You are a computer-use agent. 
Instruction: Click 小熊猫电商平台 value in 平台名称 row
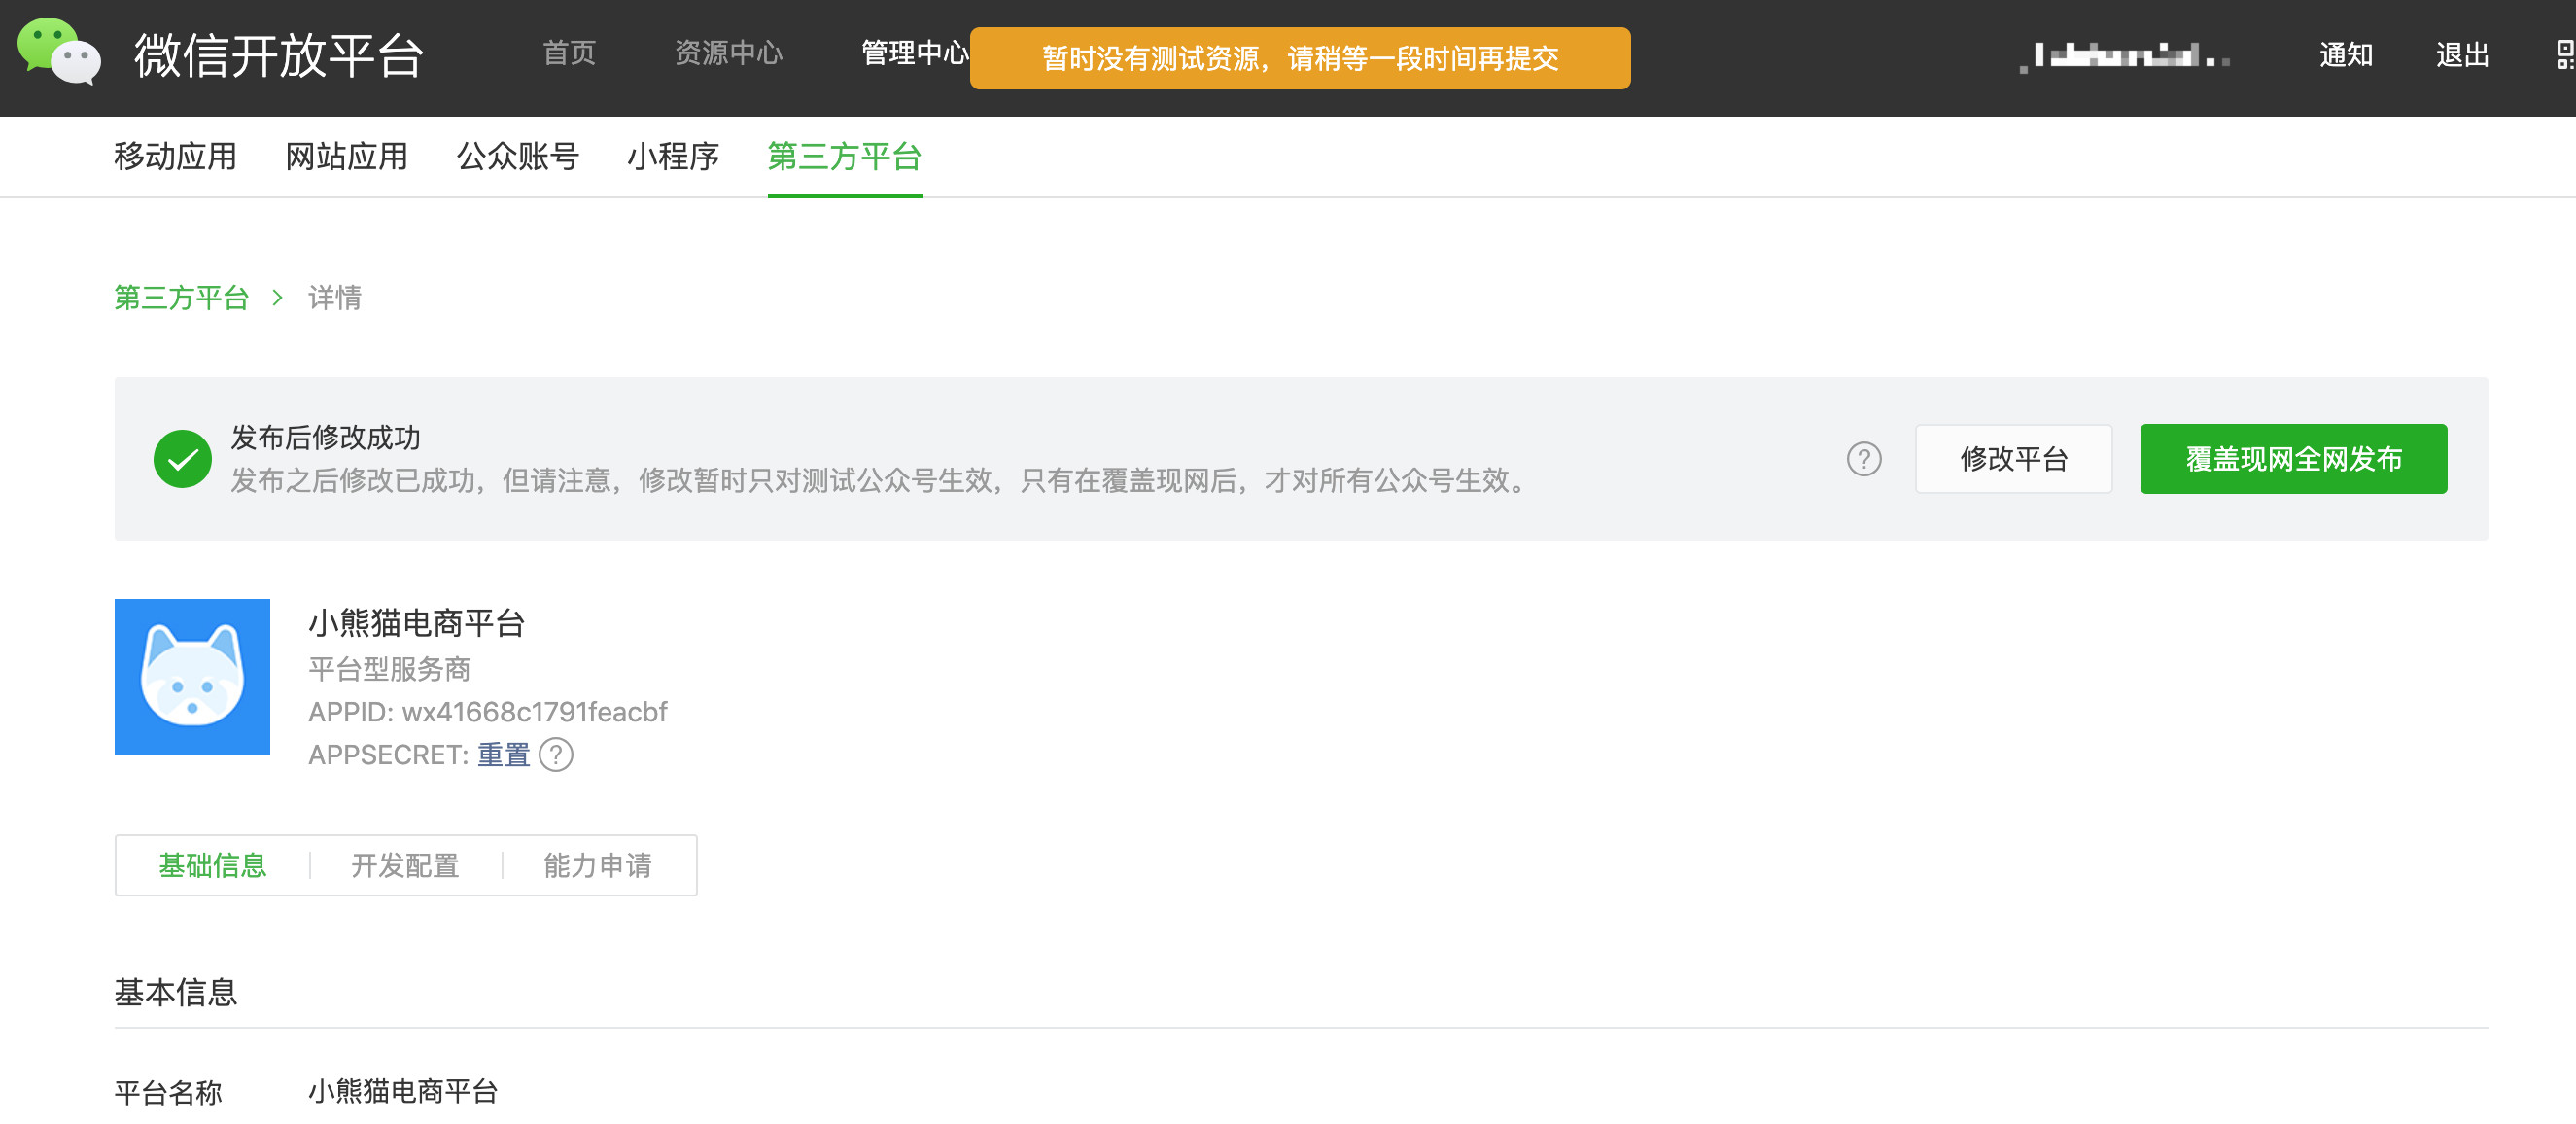coord(403,1092)
